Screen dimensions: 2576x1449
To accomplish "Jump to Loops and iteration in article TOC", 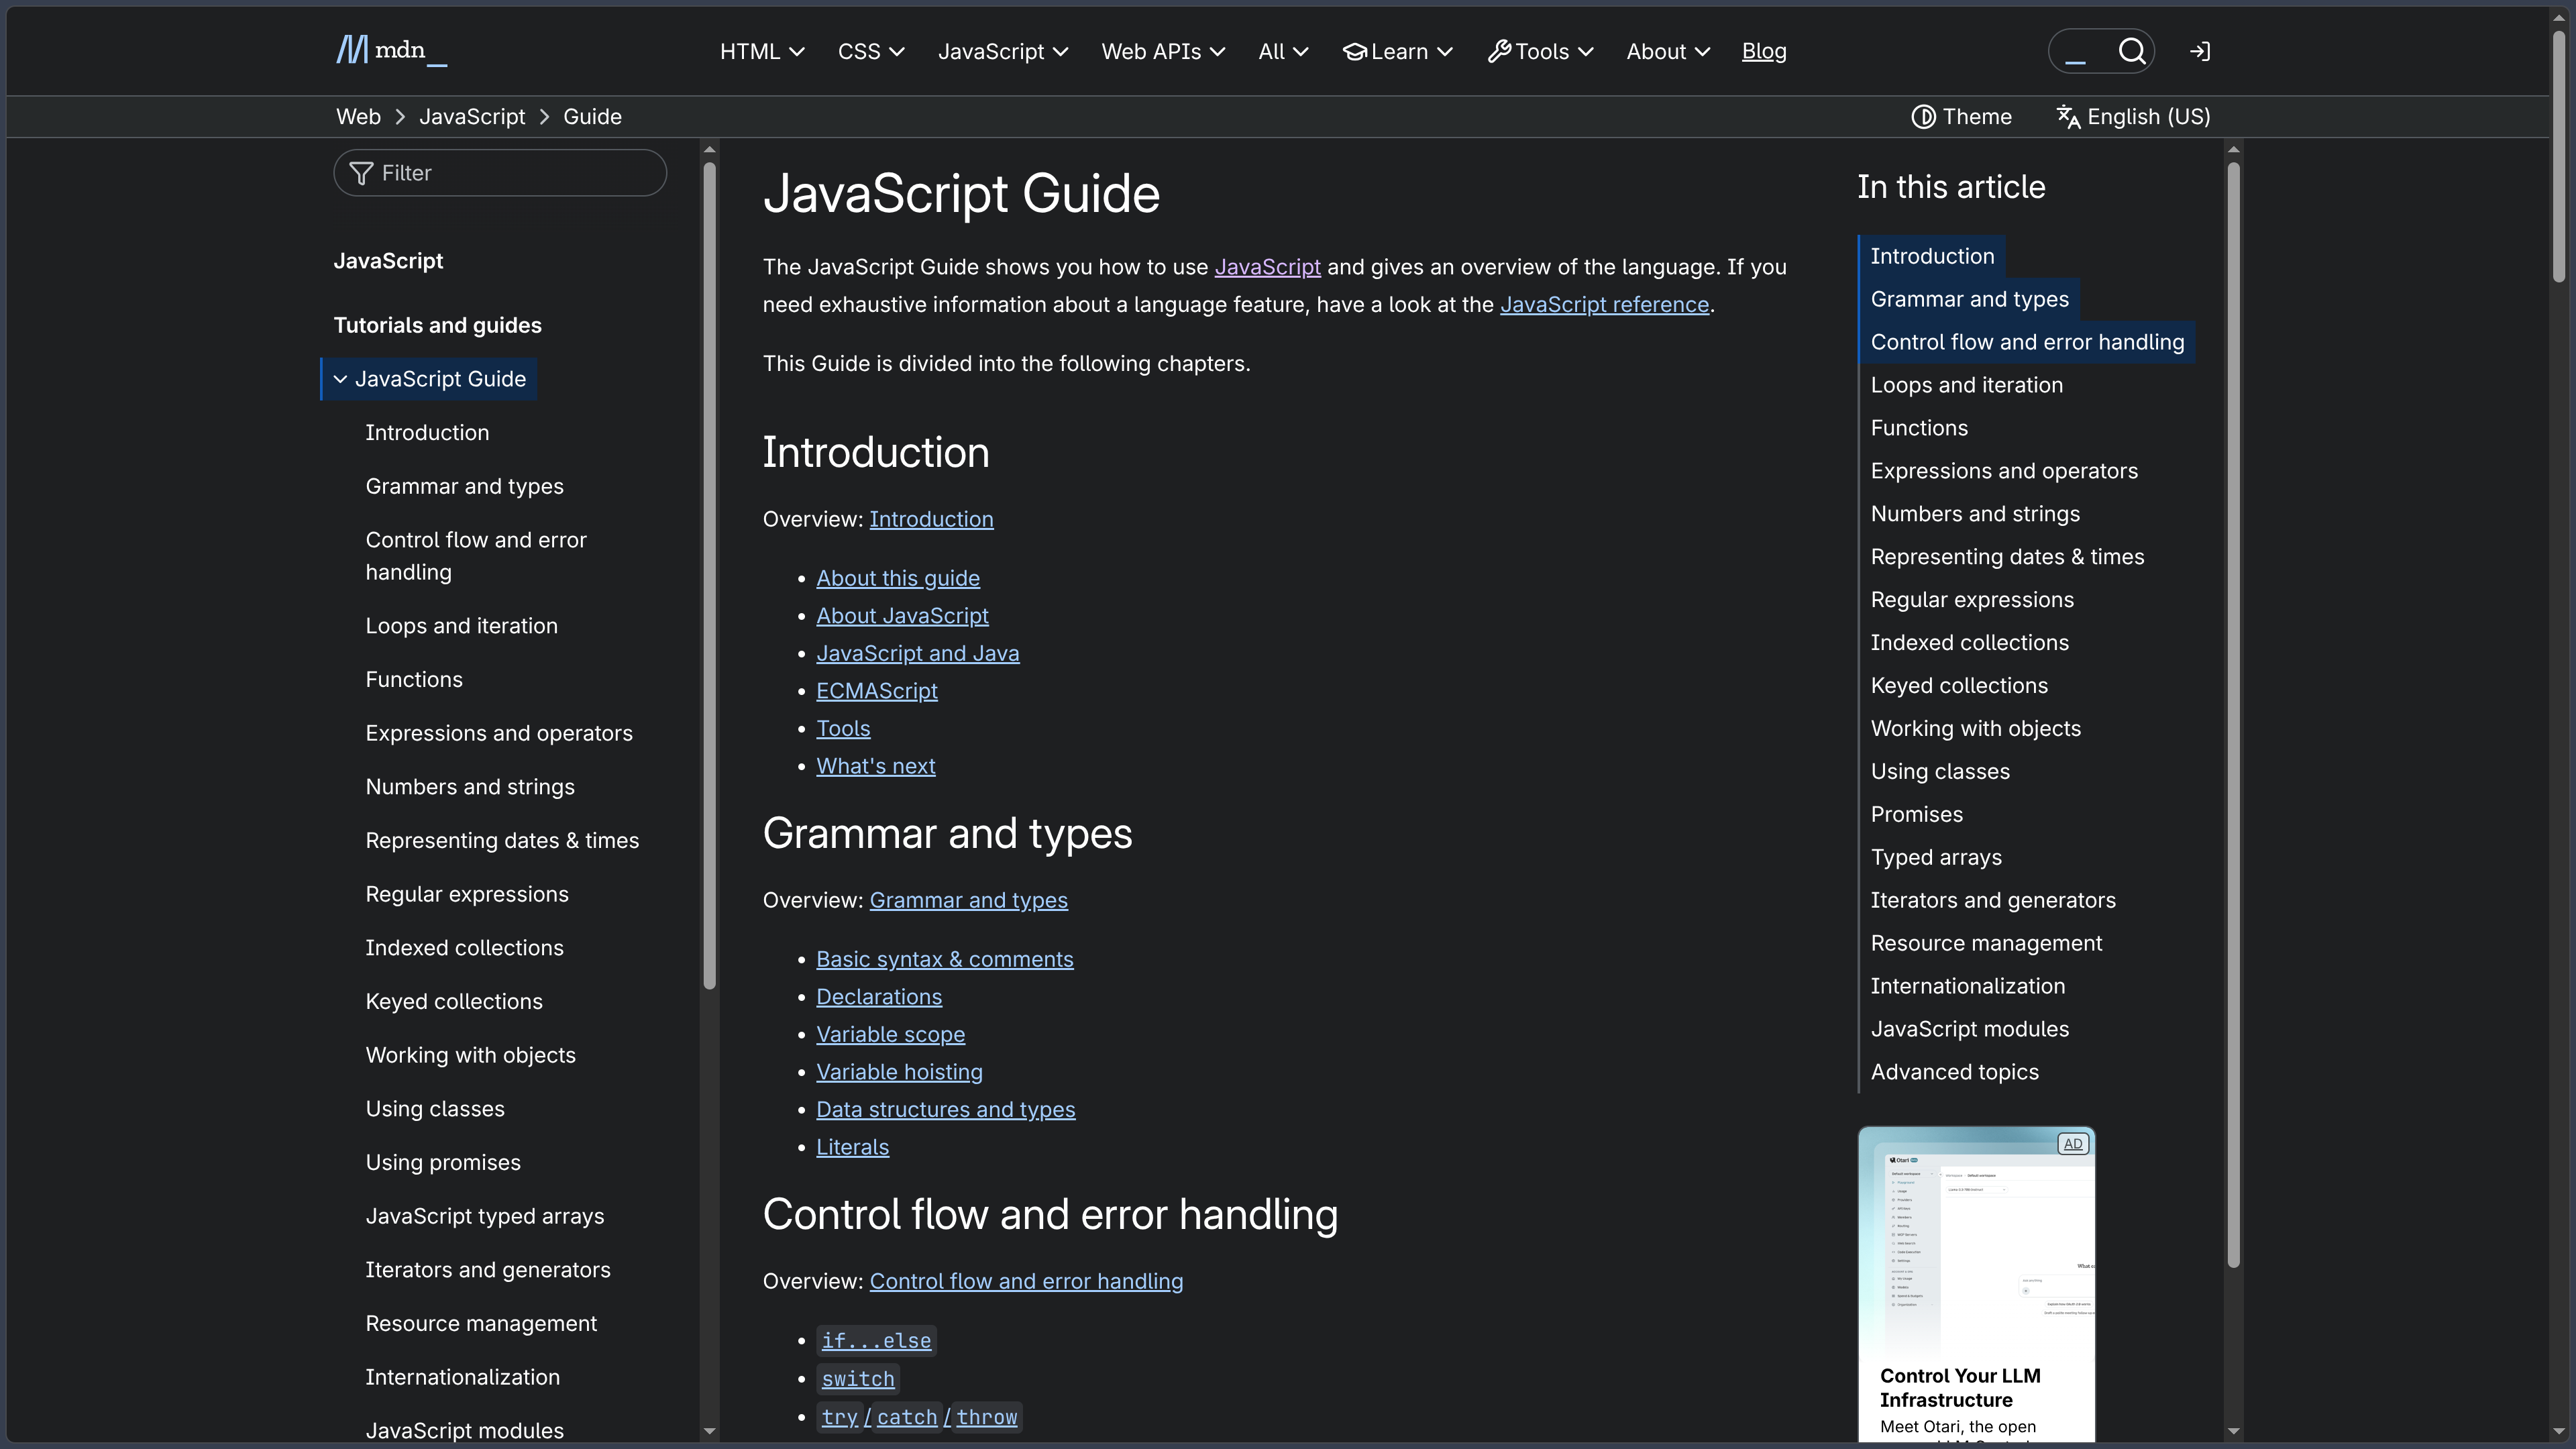I will coord(1966,385).
